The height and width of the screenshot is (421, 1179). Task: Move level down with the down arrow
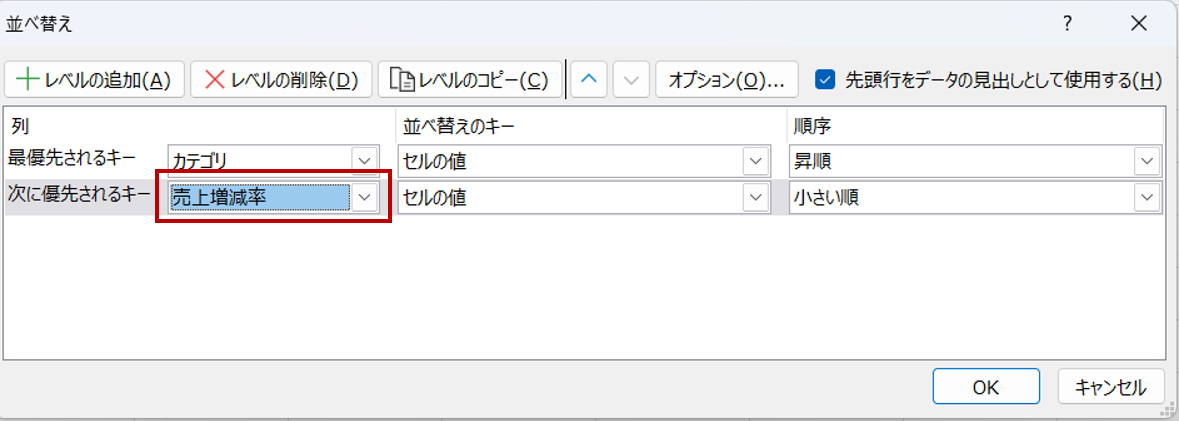[631, 80]
